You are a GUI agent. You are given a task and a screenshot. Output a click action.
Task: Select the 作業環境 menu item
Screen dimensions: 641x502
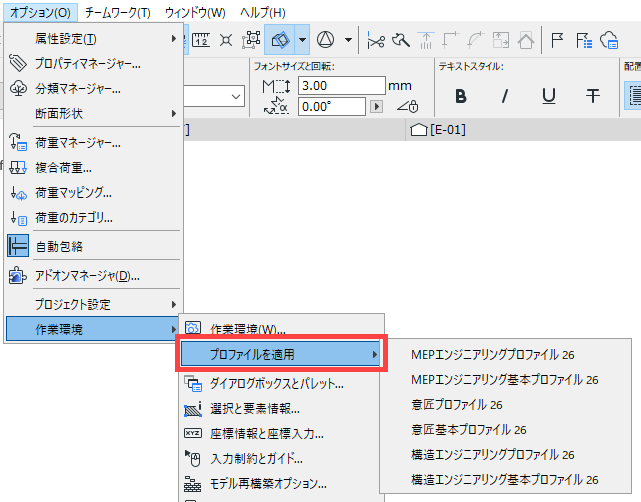click(94, 329)
